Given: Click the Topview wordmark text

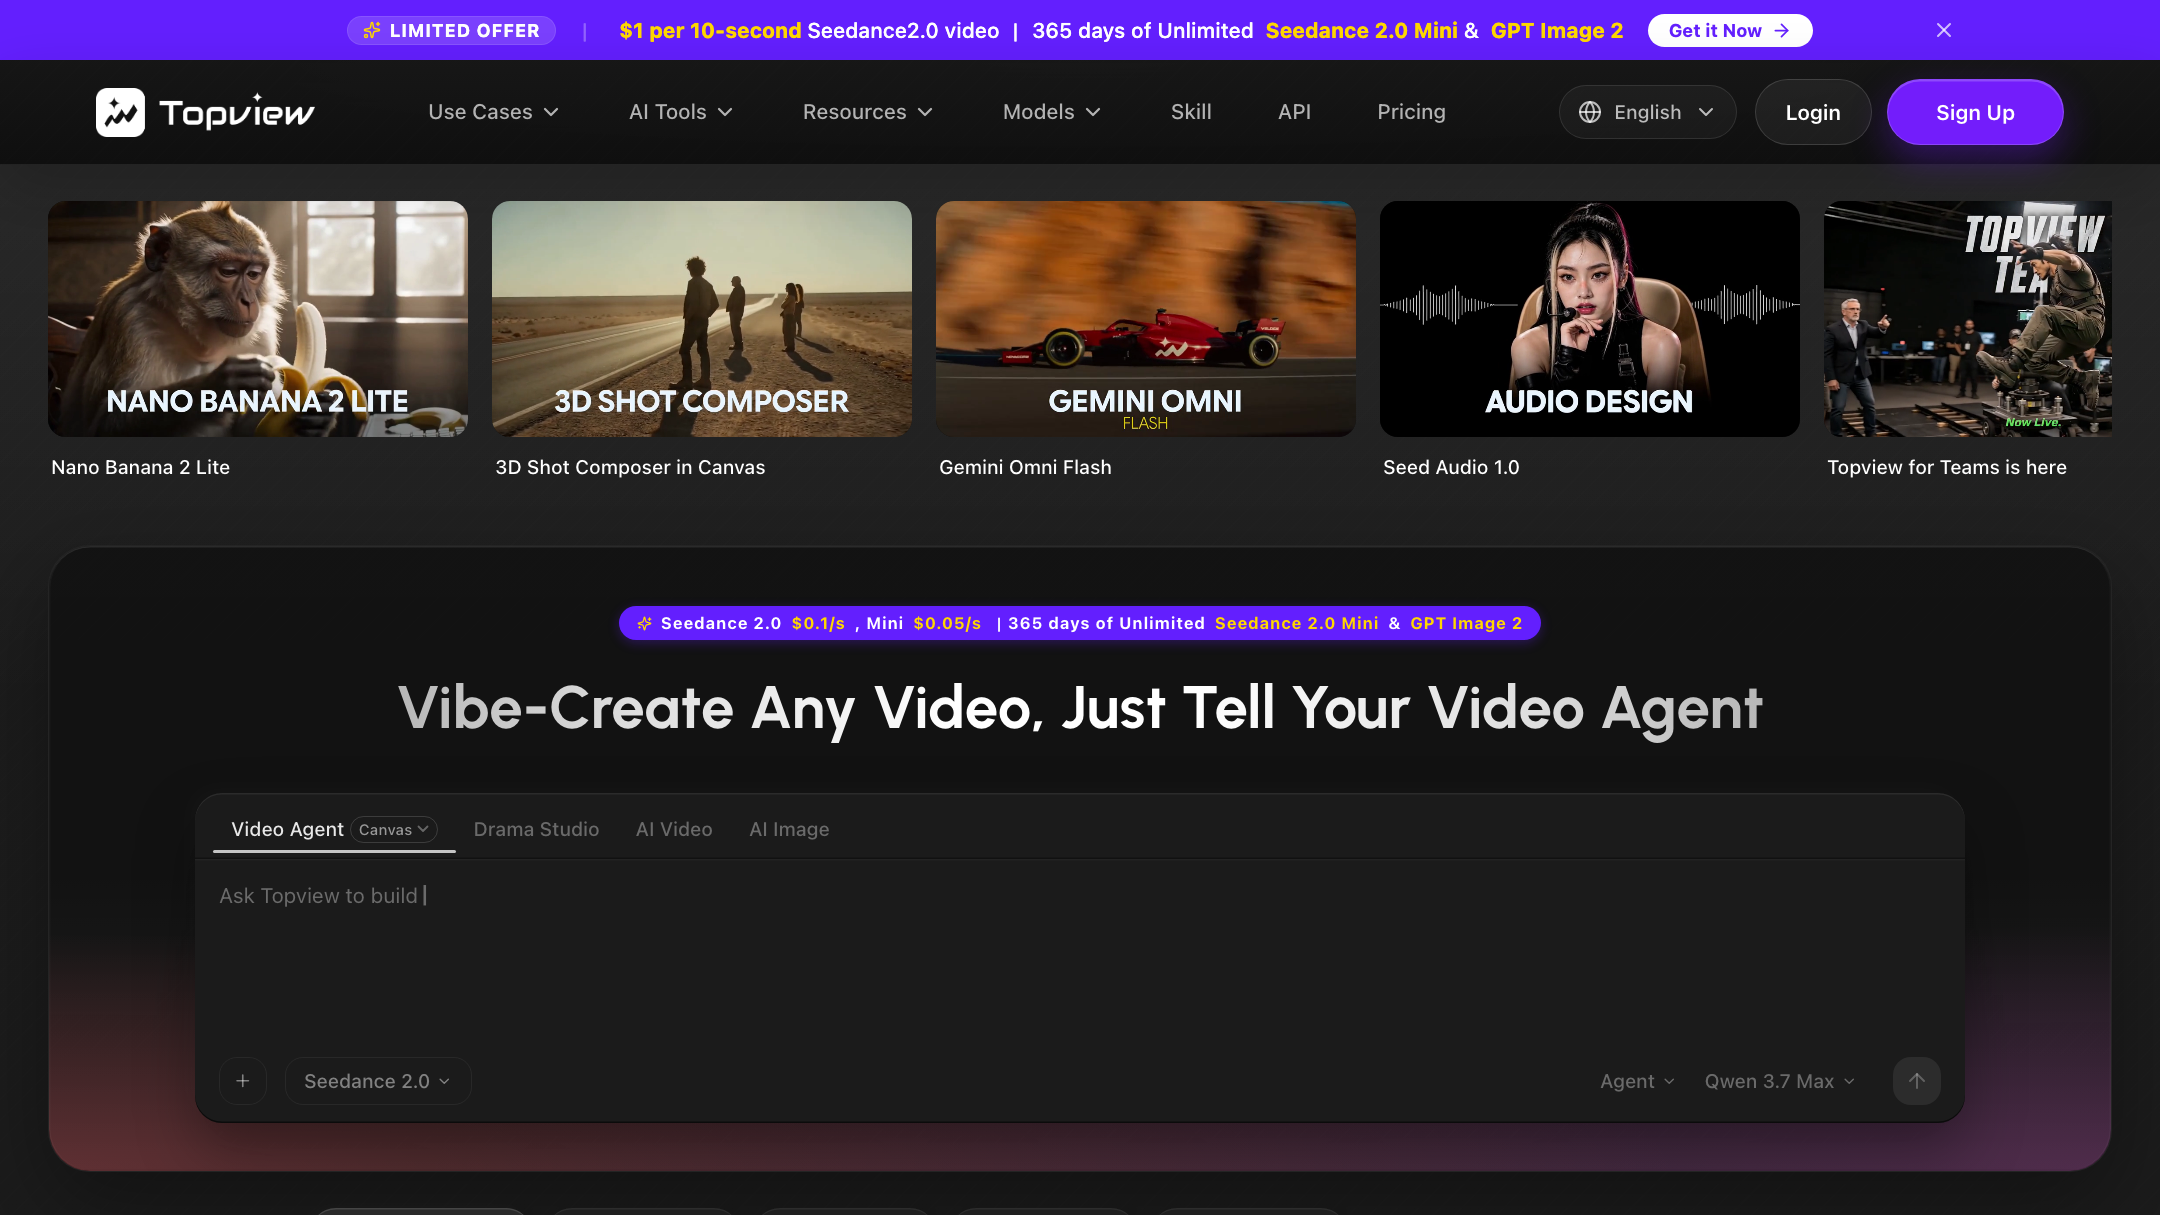Looking at the screenshot, I should (237, 112).
